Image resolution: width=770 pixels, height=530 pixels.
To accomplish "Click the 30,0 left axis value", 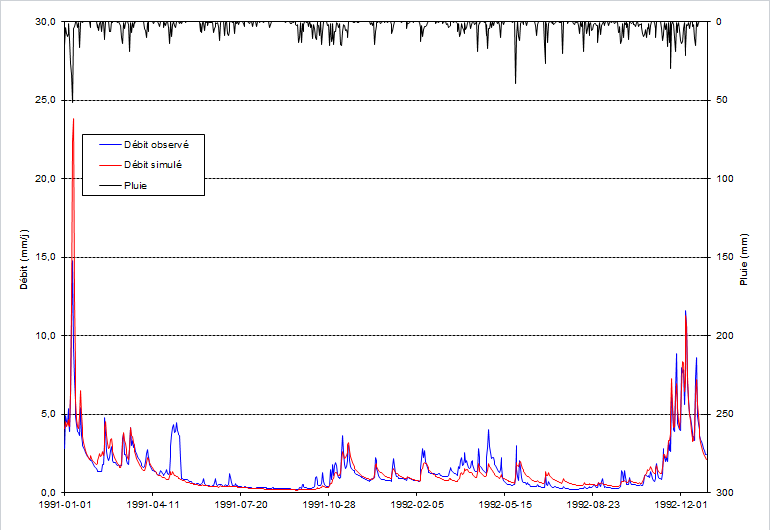I will [x=45, y=22].
